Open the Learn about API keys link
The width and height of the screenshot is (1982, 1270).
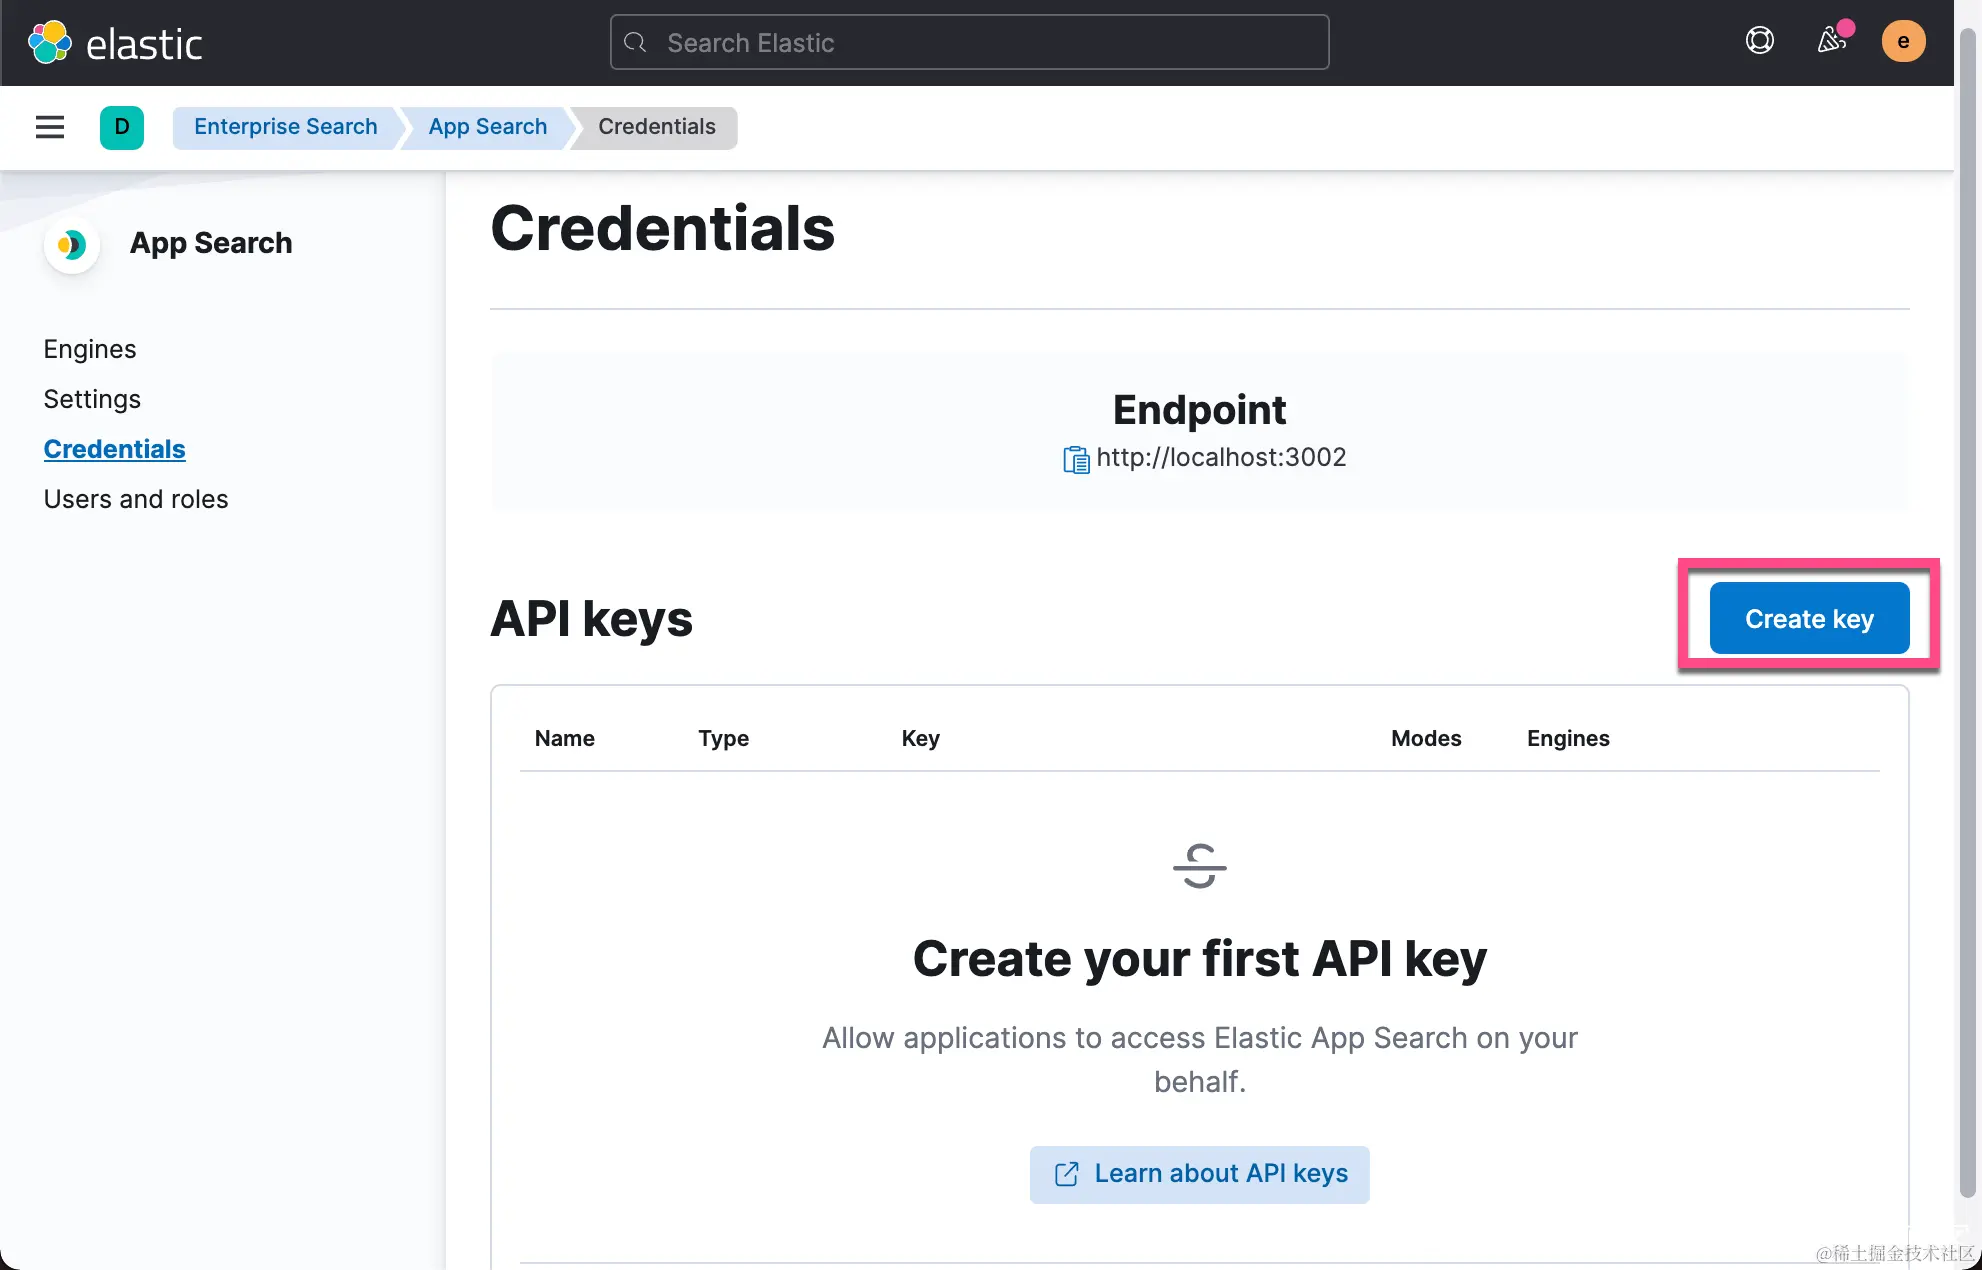(x=1199, y=1174)
